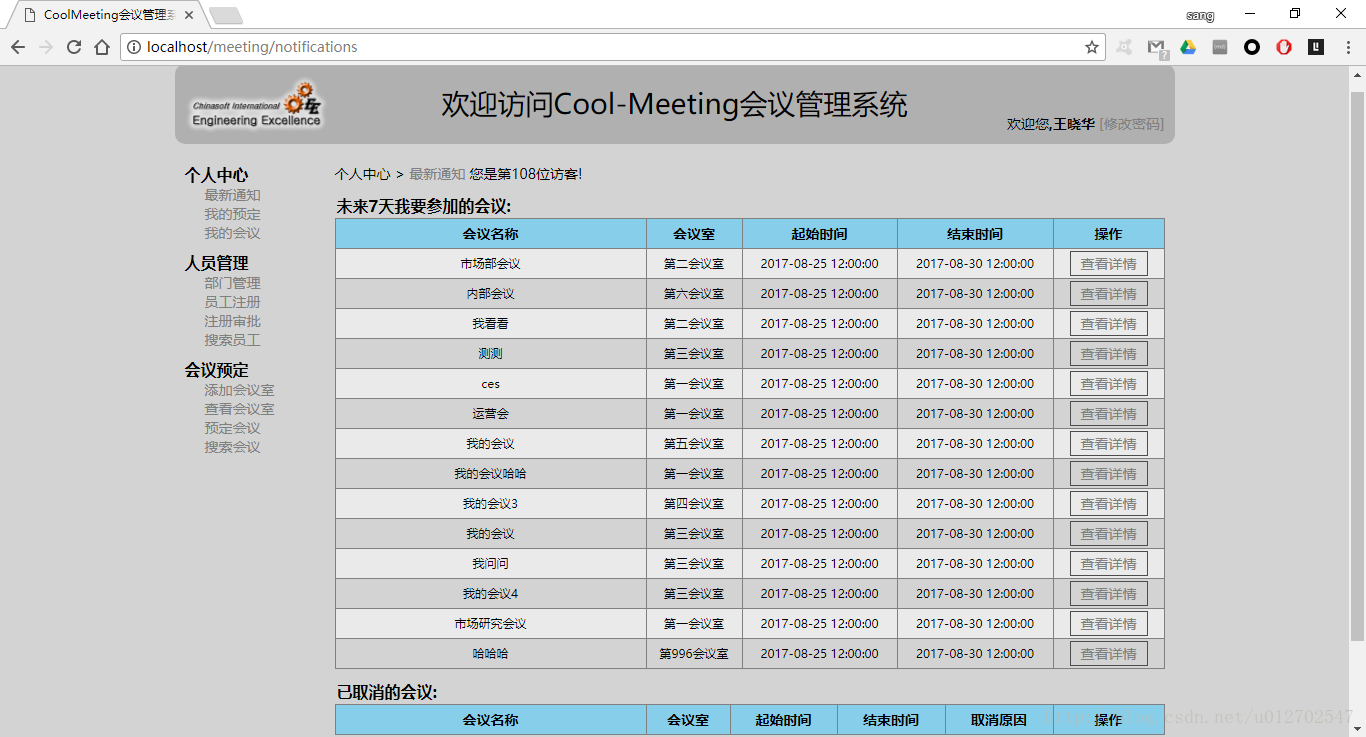Select the CoolMeeting会议管理系统 tab
The height and width of the screenshot is (737, 1366).
coord(105,15)
